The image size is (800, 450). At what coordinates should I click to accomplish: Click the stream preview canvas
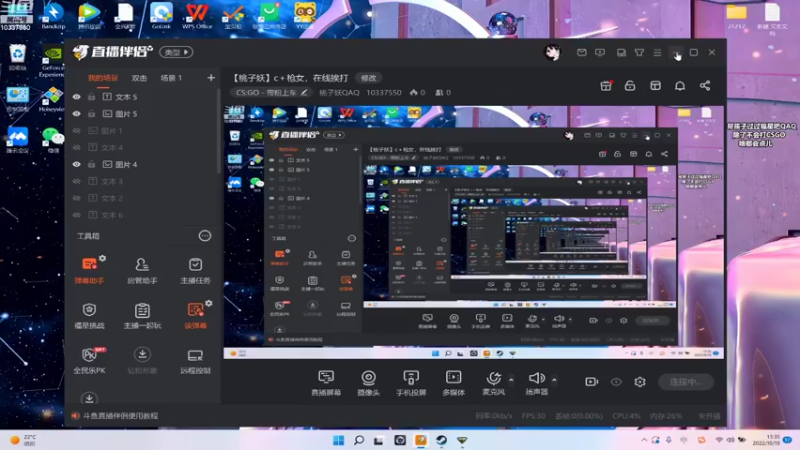point(473,232)
